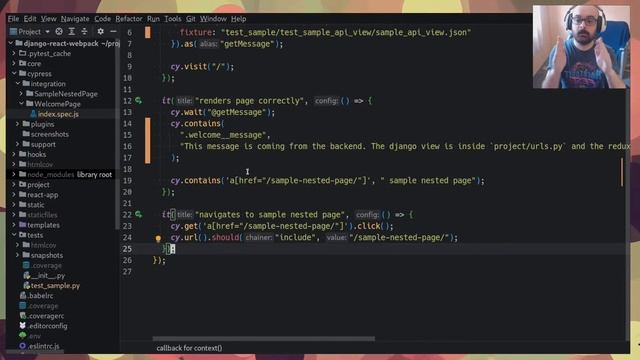Expand the templates folder

click(14, 225)
